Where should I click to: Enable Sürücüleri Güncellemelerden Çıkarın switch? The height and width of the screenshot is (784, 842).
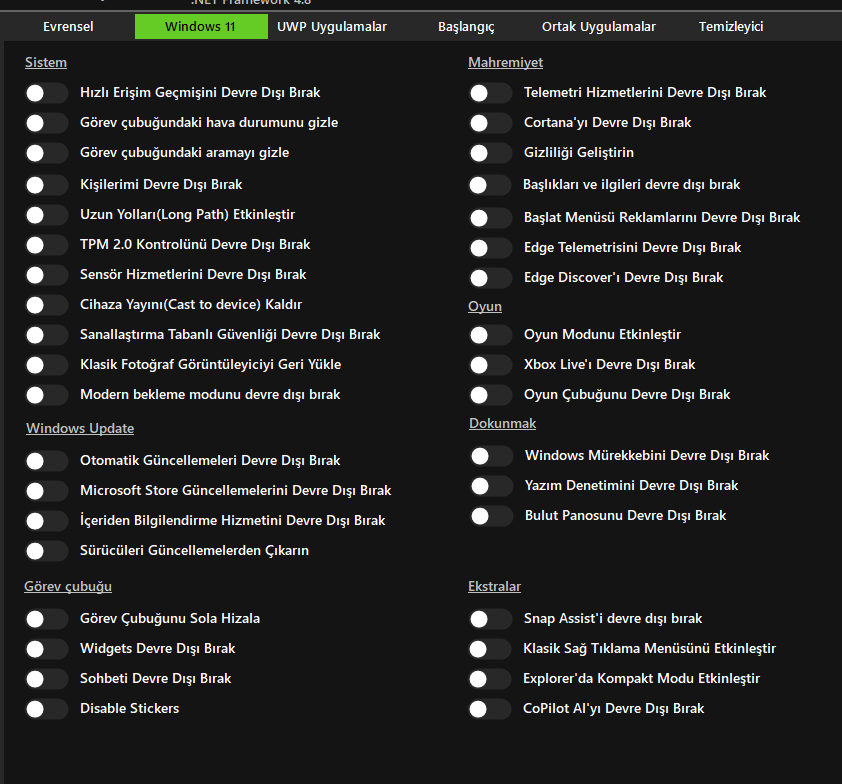pos(46,551)
